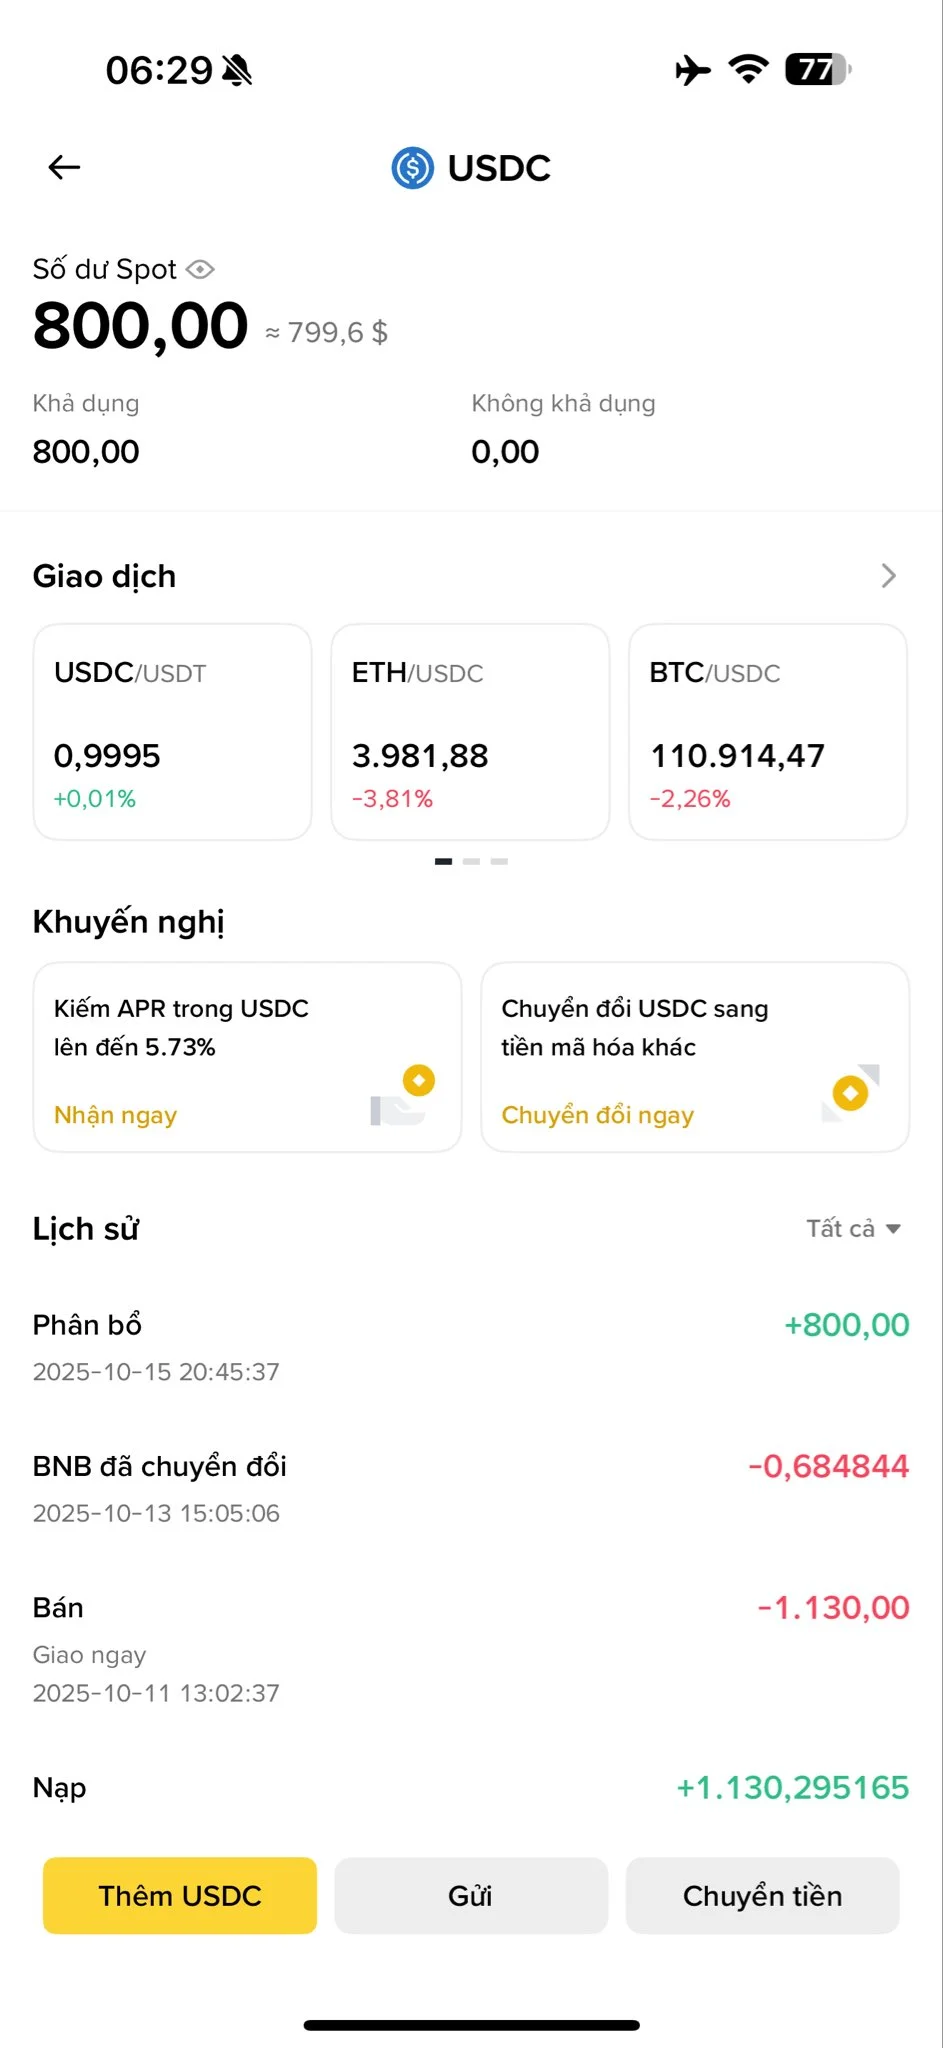Tap the Chuyển đổi ngay link
Screen dimensions: 943x2048
[597, 1115]
